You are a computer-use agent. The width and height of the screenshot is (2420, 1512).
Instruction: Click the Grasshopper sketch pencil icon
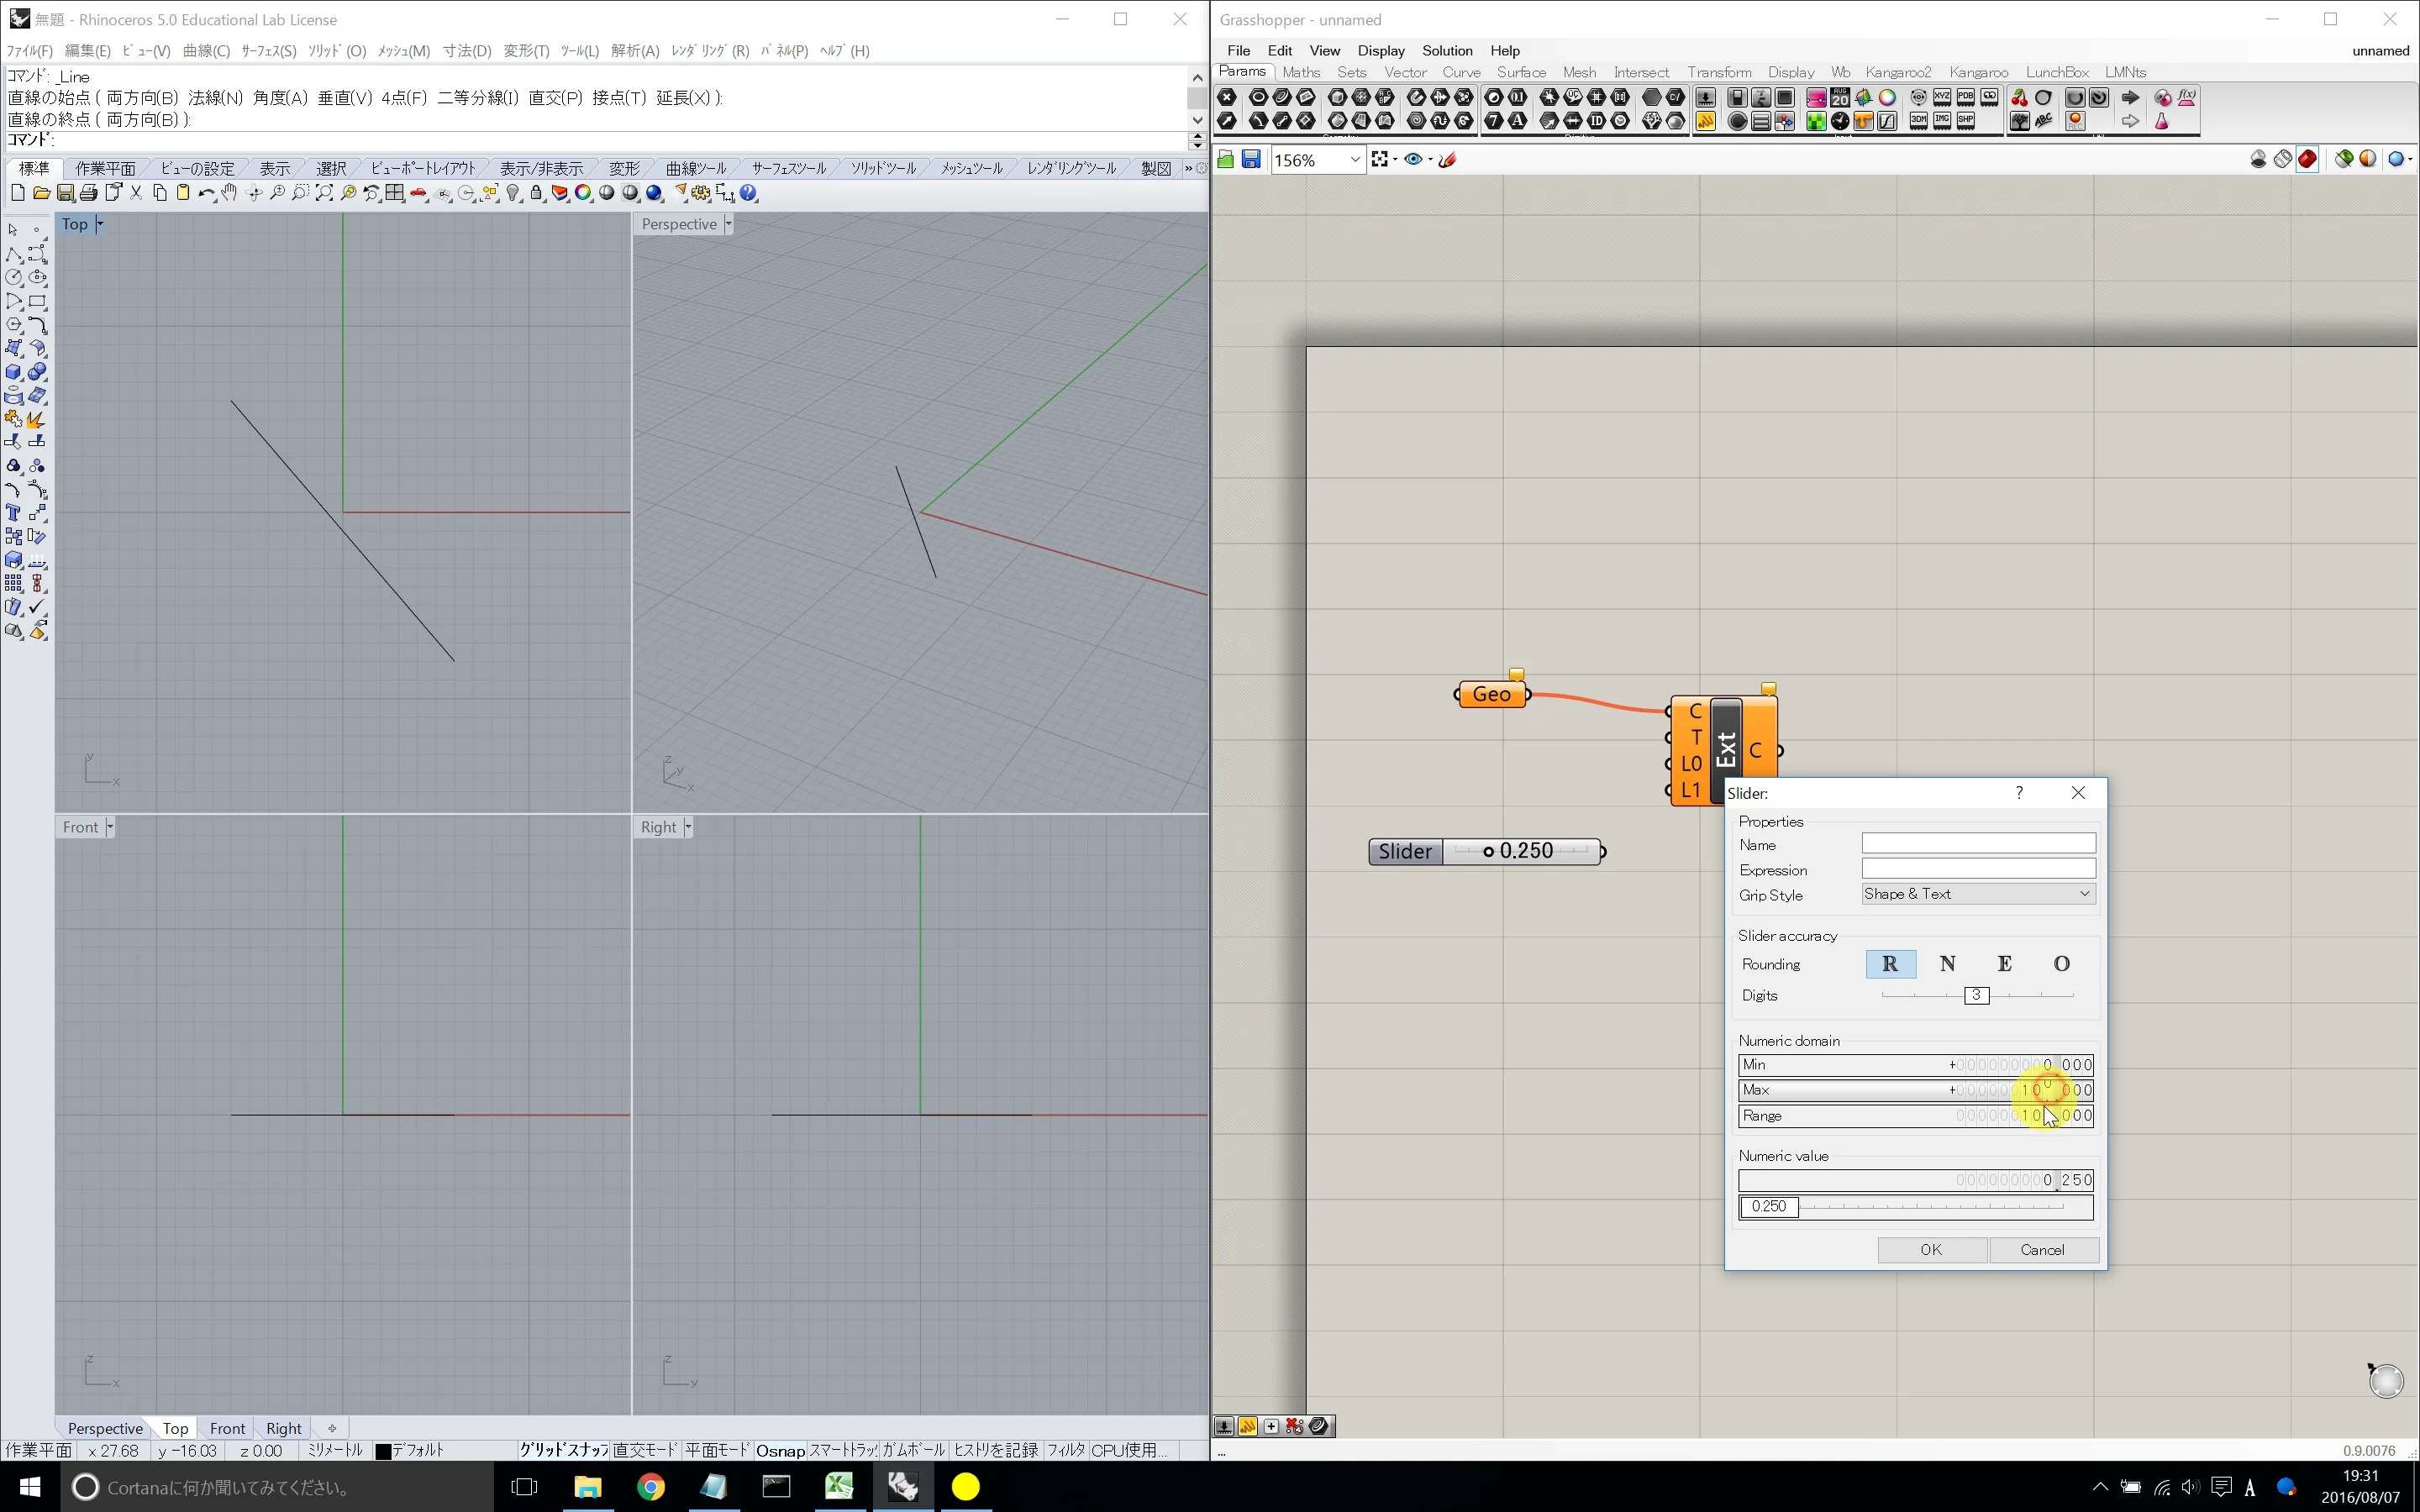click(1447, 160)
